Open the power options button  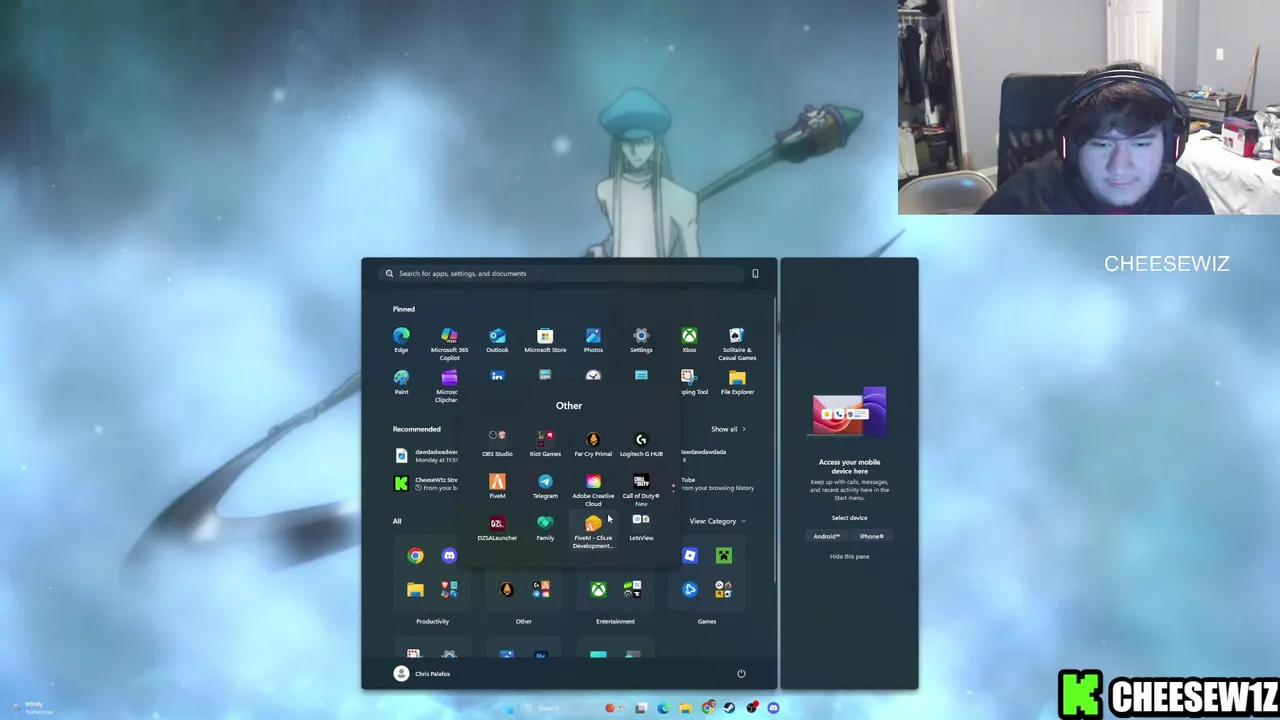coord(741,674)
